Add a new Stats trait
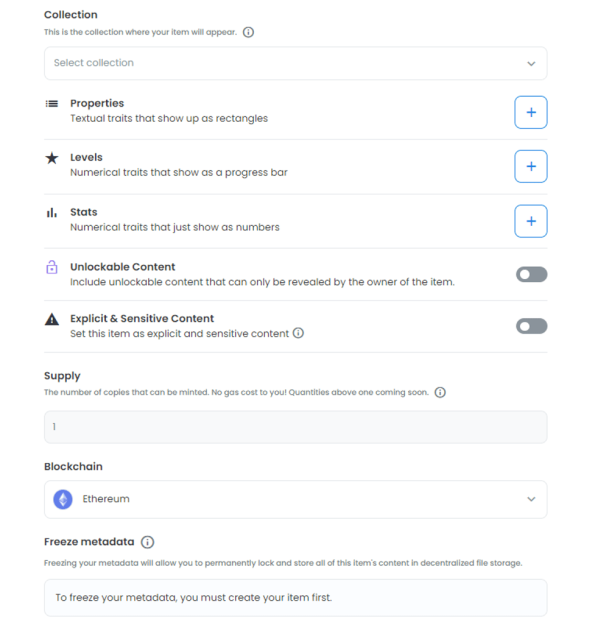Screen dimensions: 609x628 coord(531,221)
